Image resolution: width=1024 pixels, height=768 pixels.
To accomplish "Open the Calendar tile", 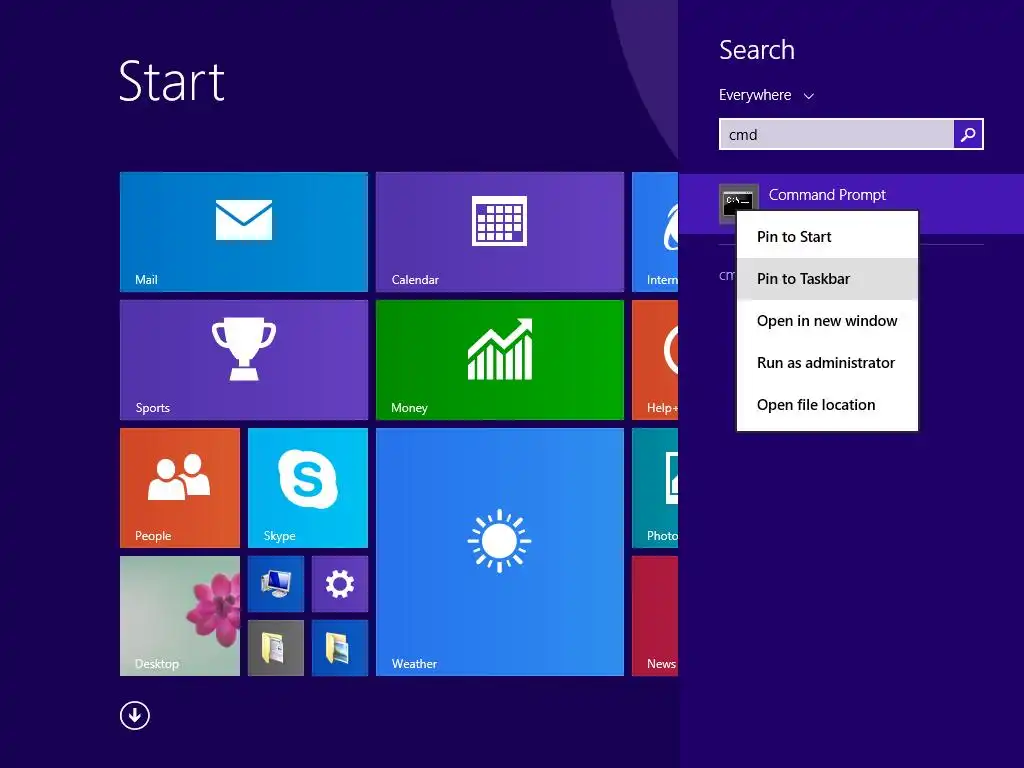I will 500,232.
